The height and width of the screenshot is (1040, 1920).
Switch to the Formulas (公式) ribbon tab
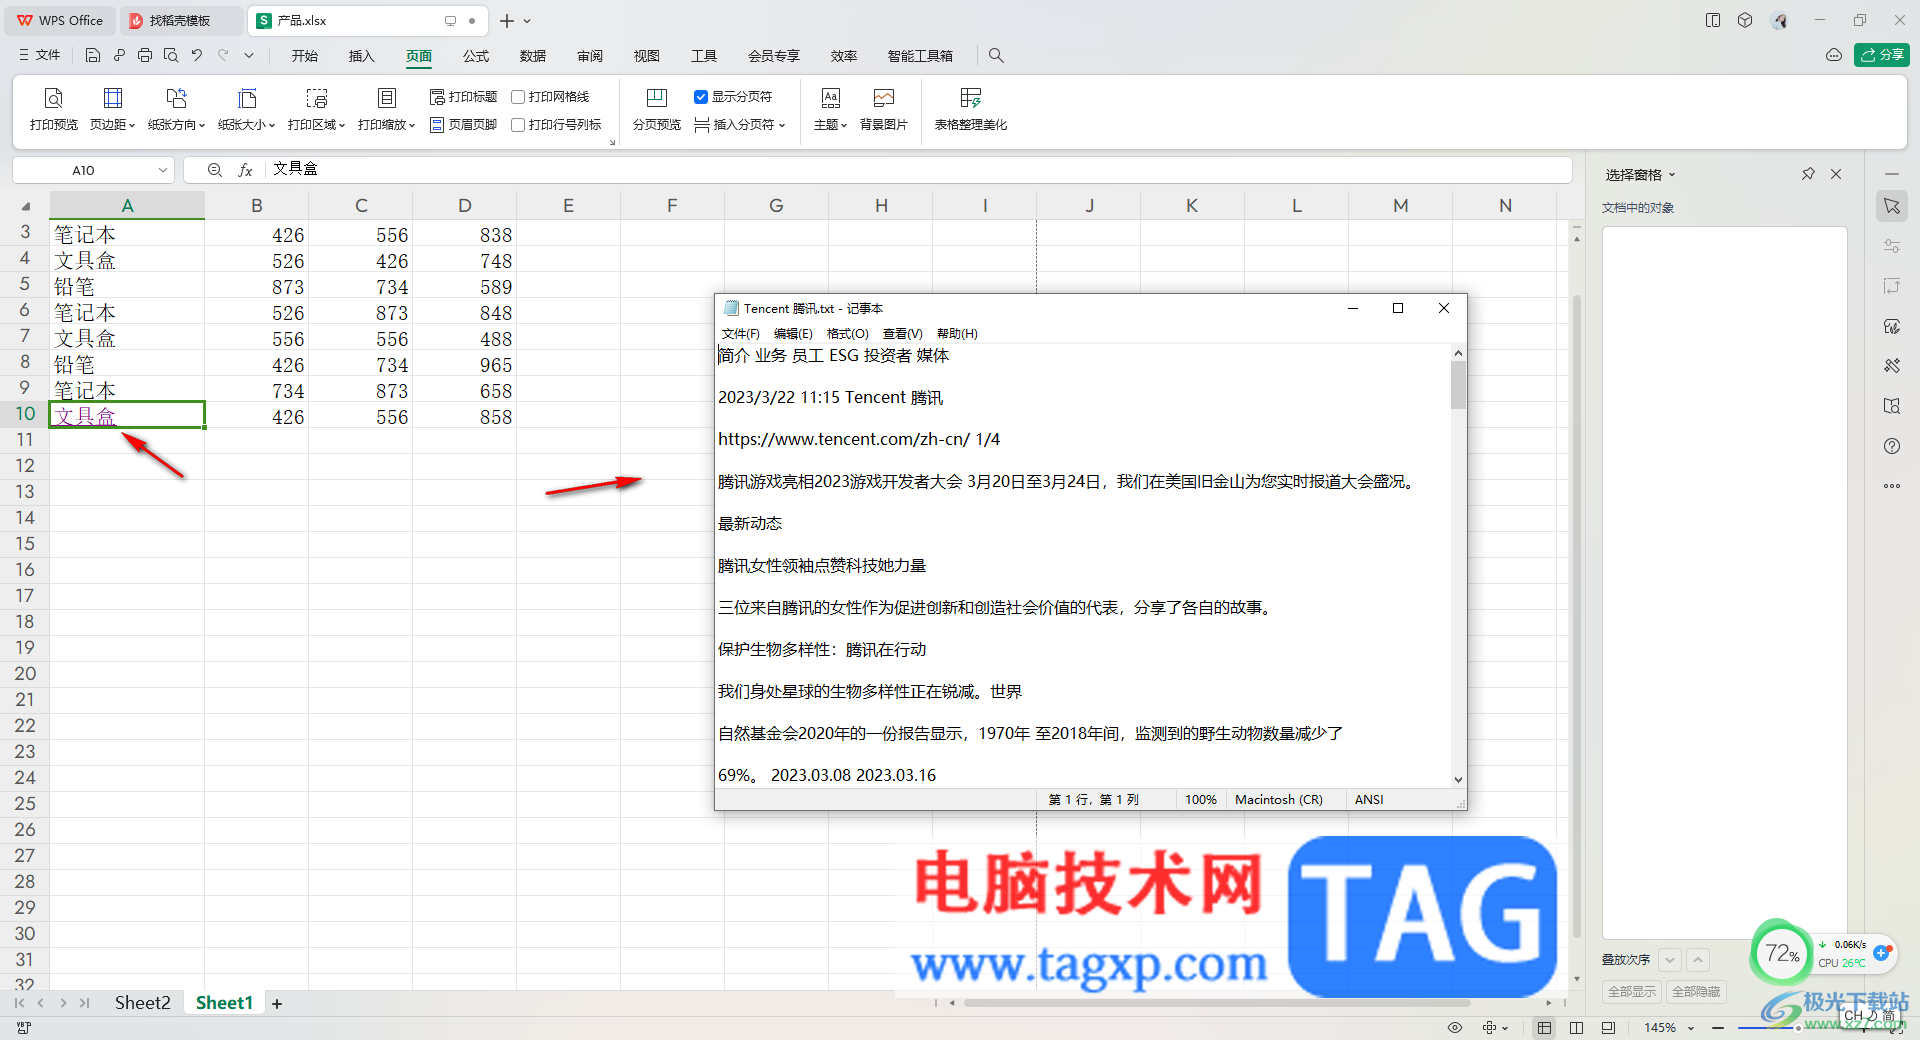(x=476, y=56)
